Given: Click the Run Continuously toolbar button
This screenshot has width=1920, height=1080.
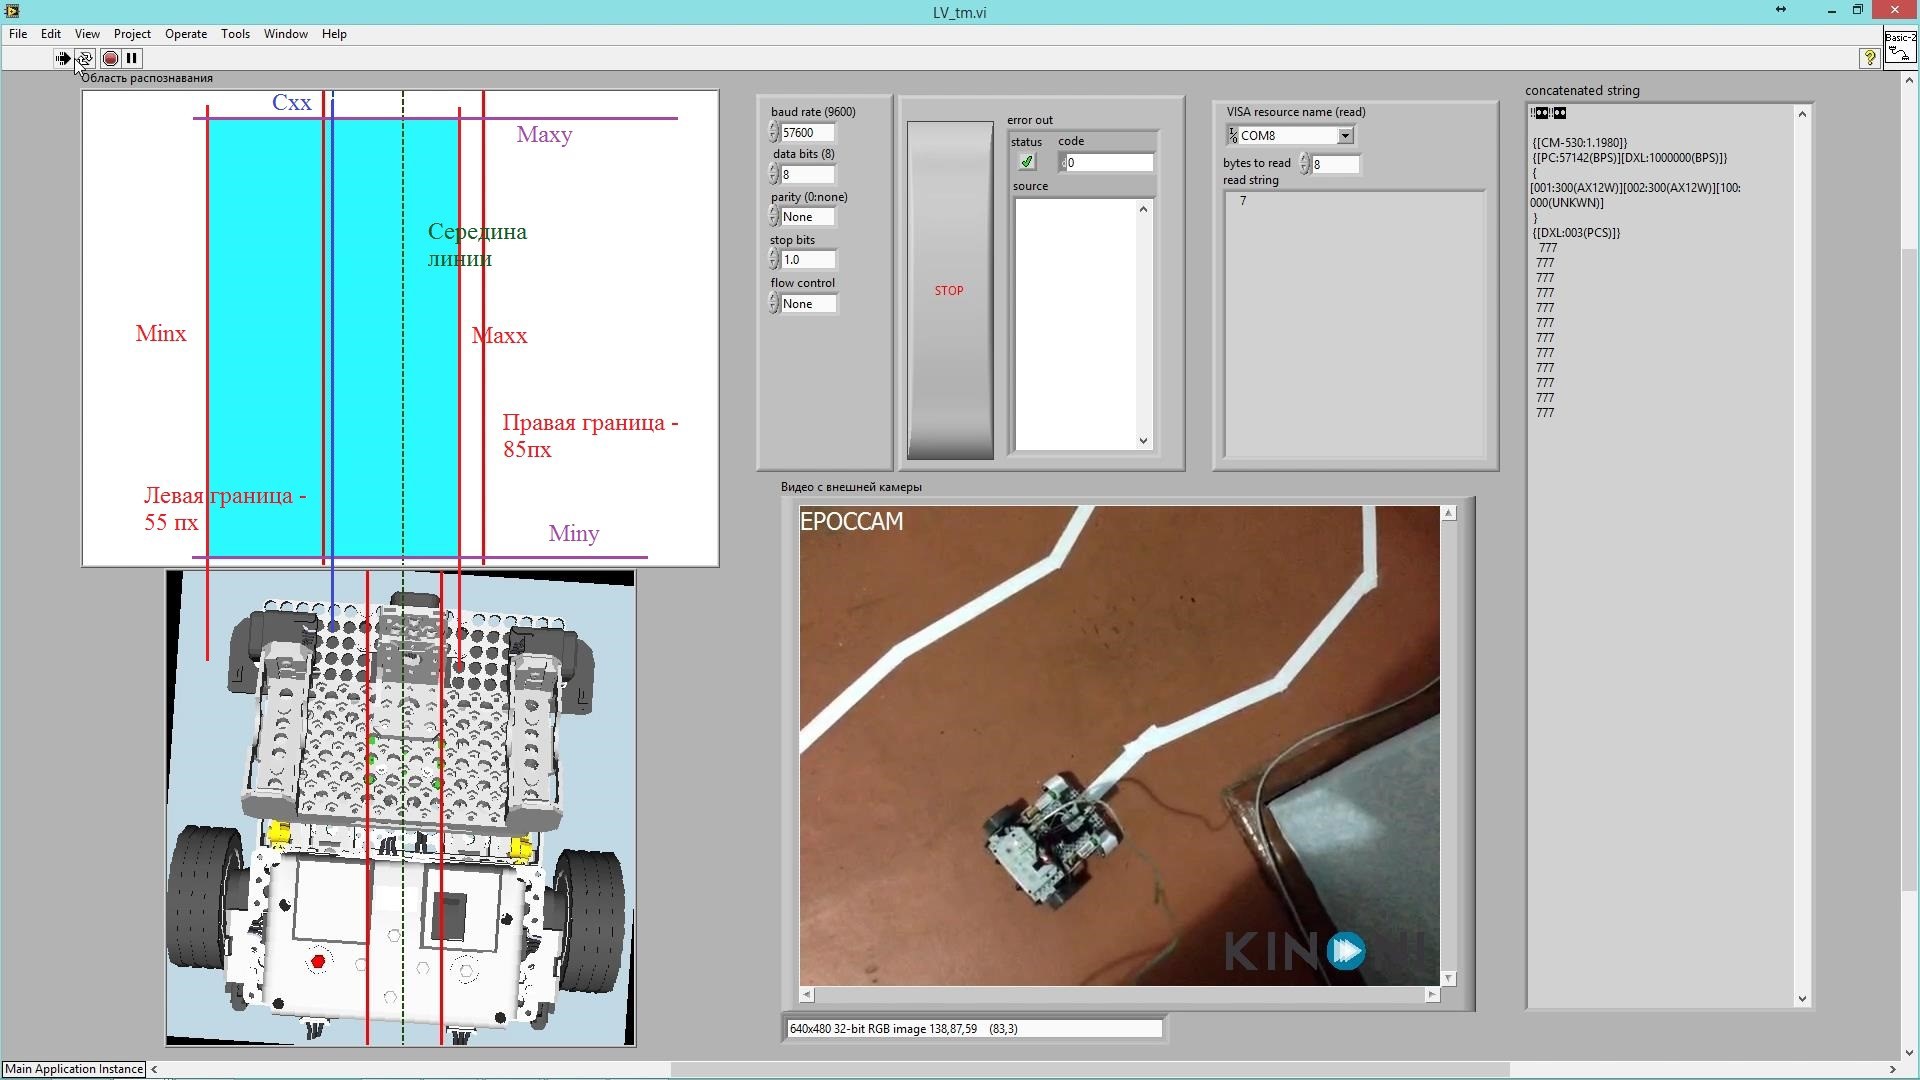Looking at the screenshot, I should click(85, 58).
